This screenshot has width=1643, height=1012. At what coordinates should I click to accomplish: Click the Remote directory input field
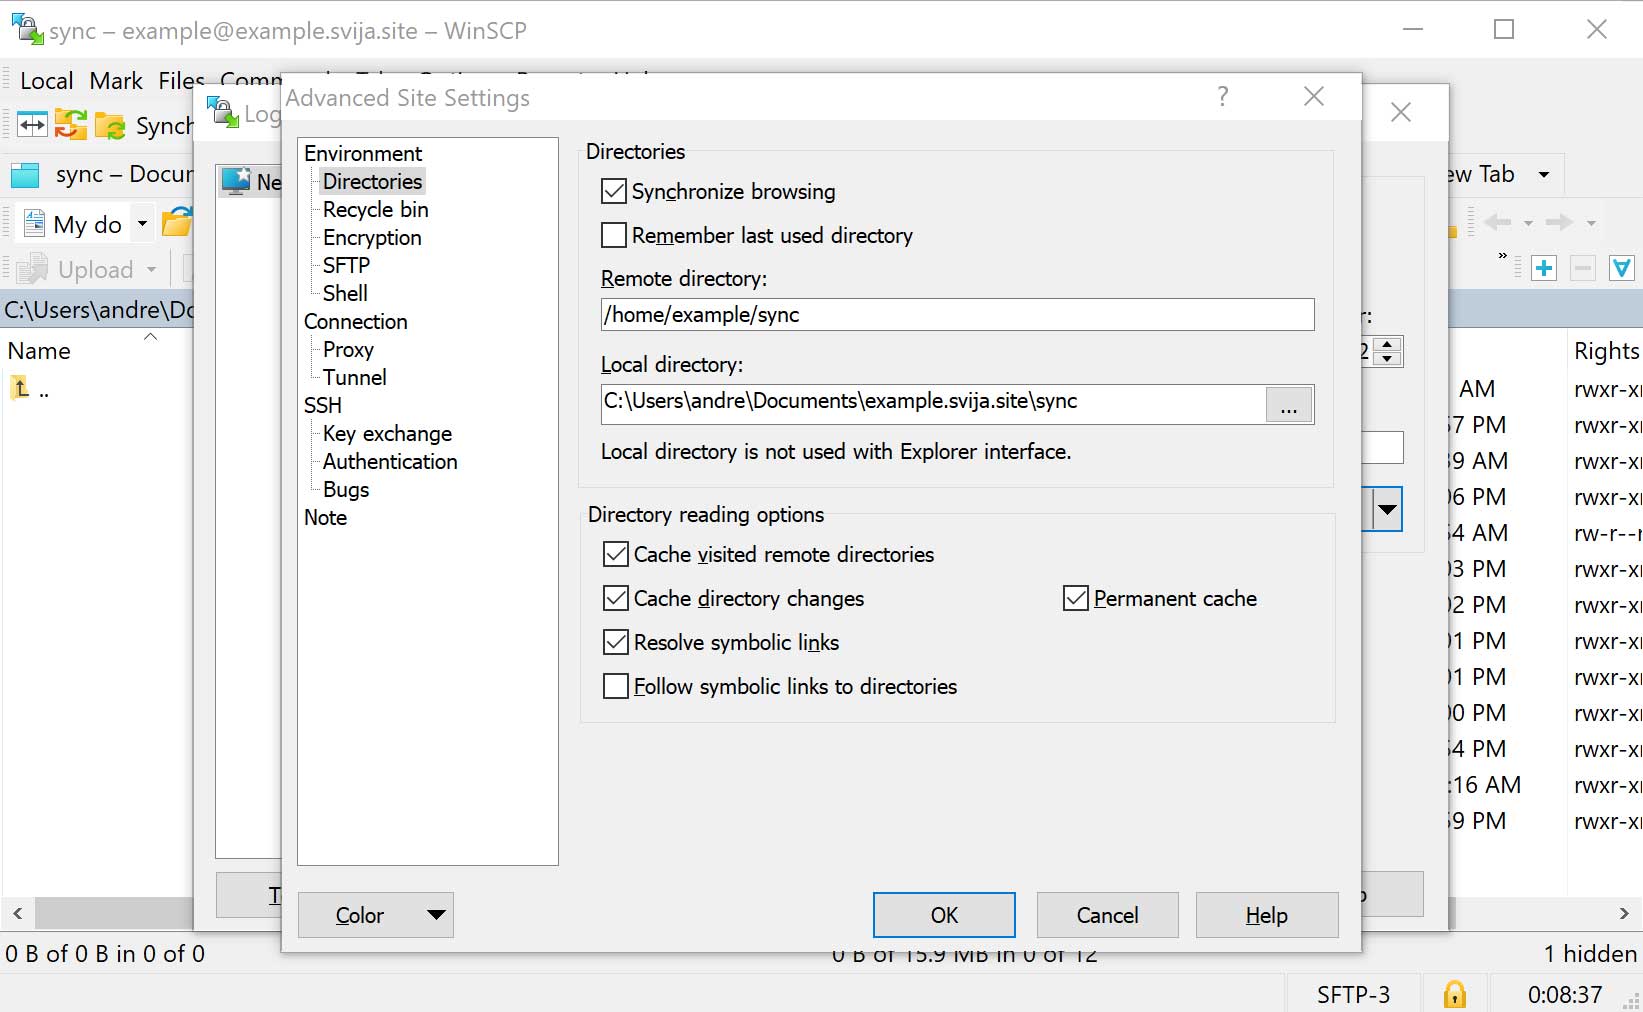point(956,315)
